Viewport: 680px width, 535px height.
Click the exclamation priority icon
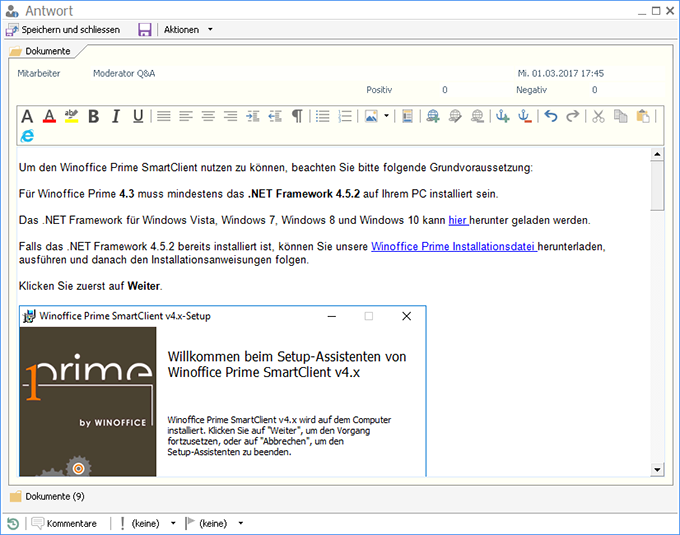[122, 524]
